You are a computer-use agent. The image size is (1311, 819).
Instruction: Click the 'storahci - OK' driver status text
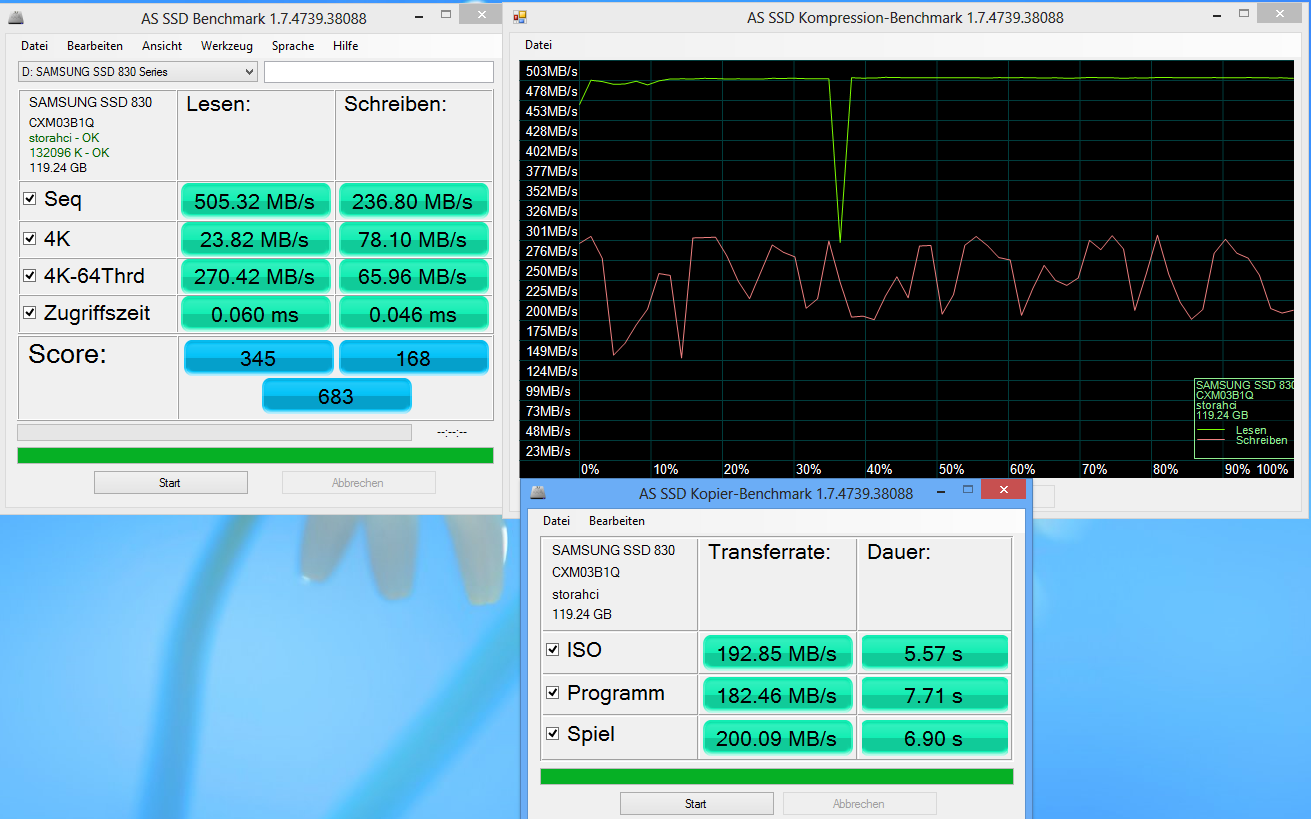point(64,138)
